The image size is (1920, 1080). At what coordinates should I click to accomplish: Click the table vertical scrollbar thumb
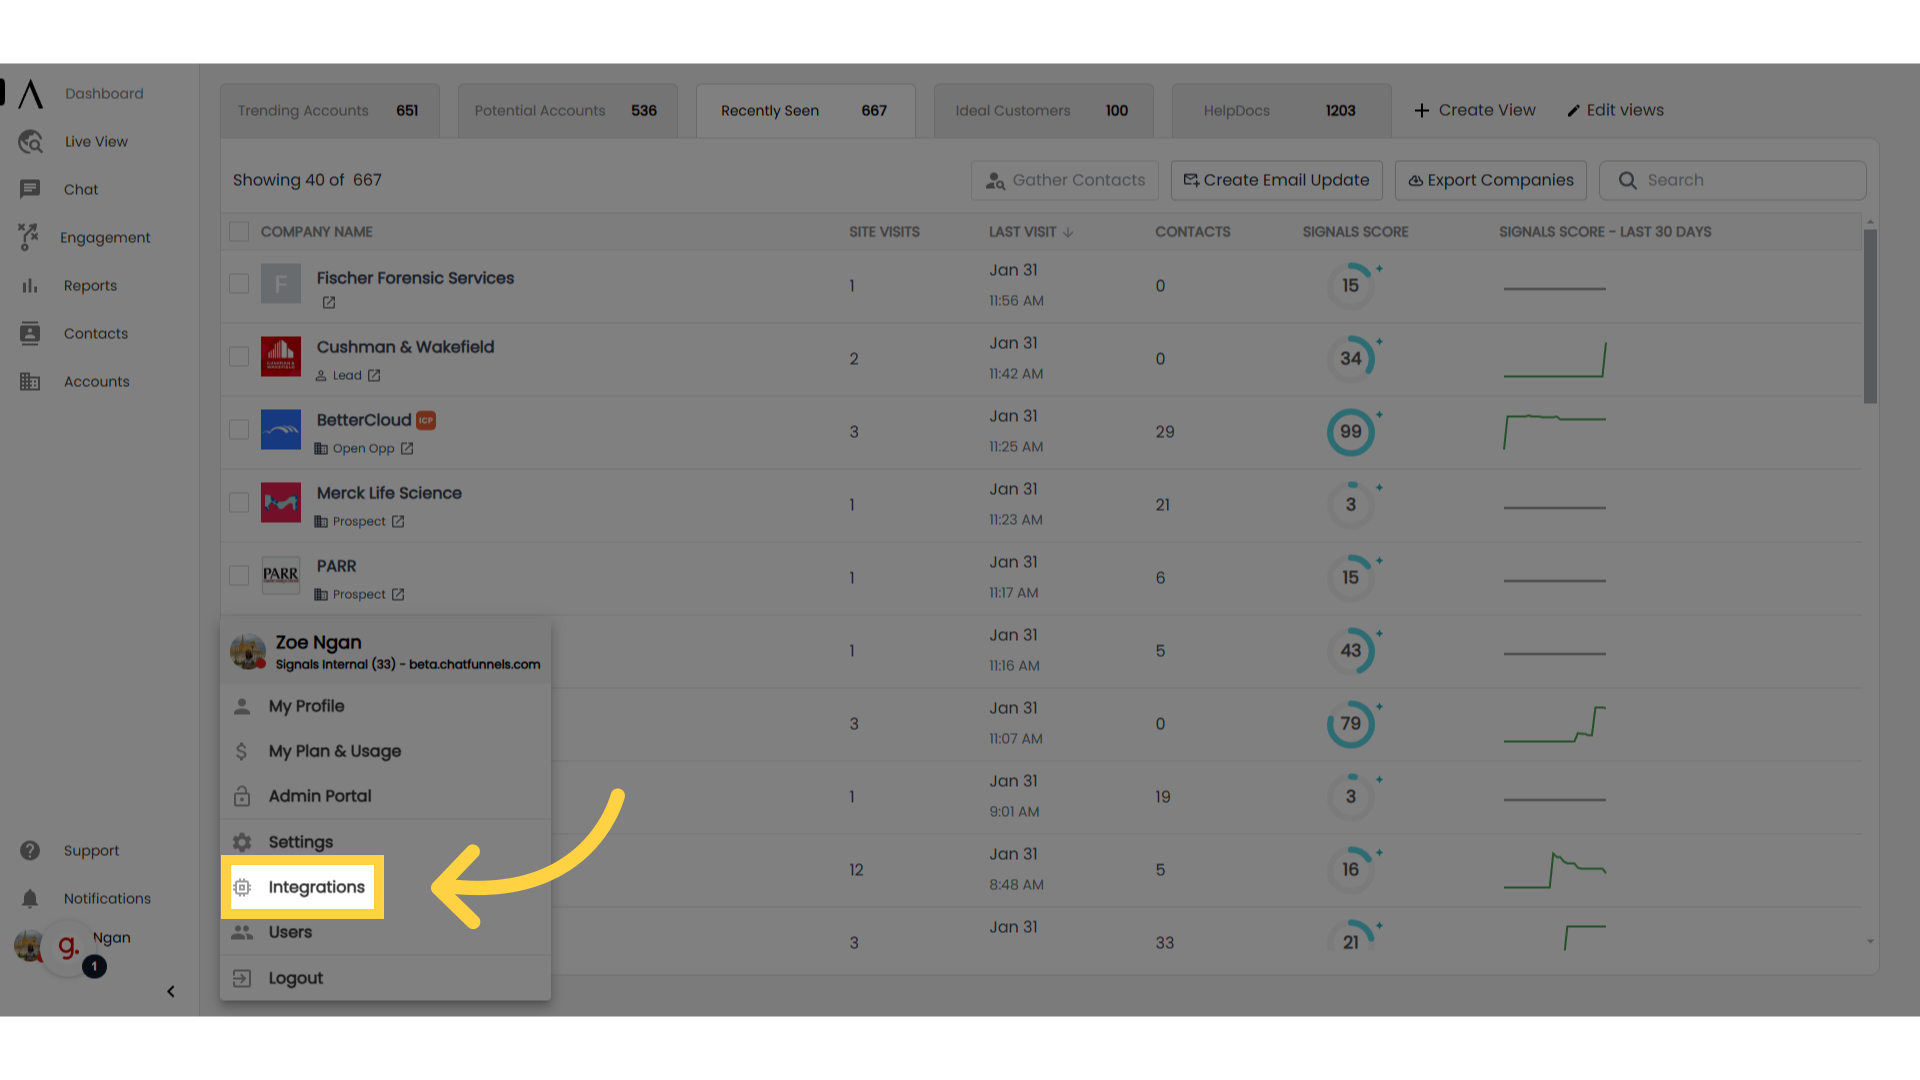click(x=1870, y=316)
